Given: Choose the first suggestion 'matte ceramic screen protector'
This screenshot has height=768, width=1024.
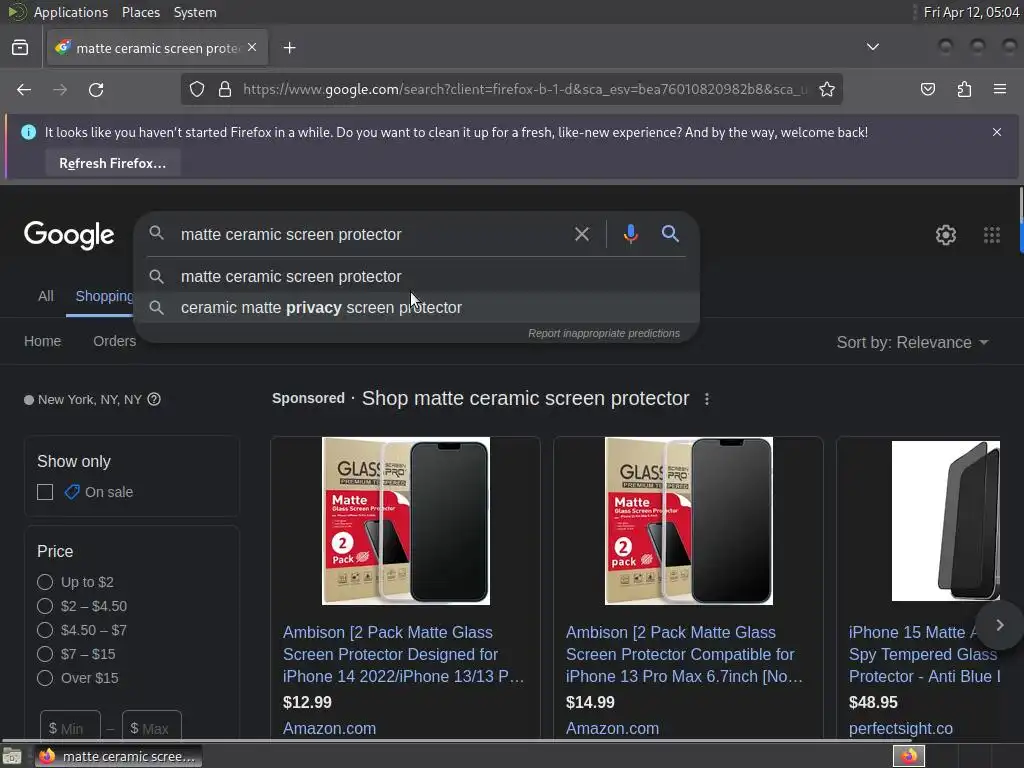Looking at the screenshot, I should click(417, 276).
